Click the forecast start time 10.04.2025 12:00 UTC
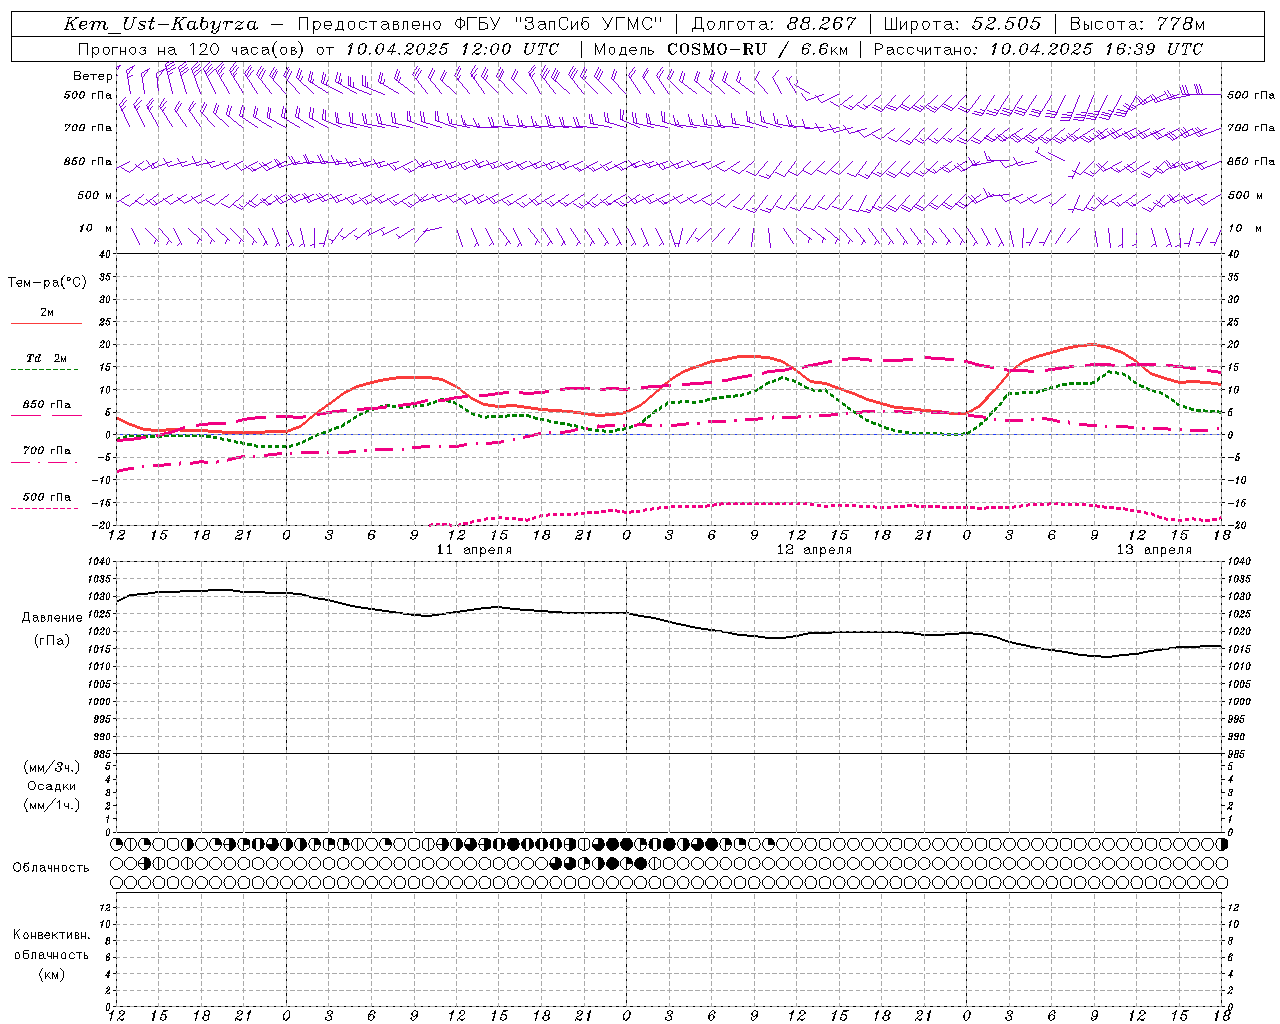The image size is (1280, 1024). point(452,49)
